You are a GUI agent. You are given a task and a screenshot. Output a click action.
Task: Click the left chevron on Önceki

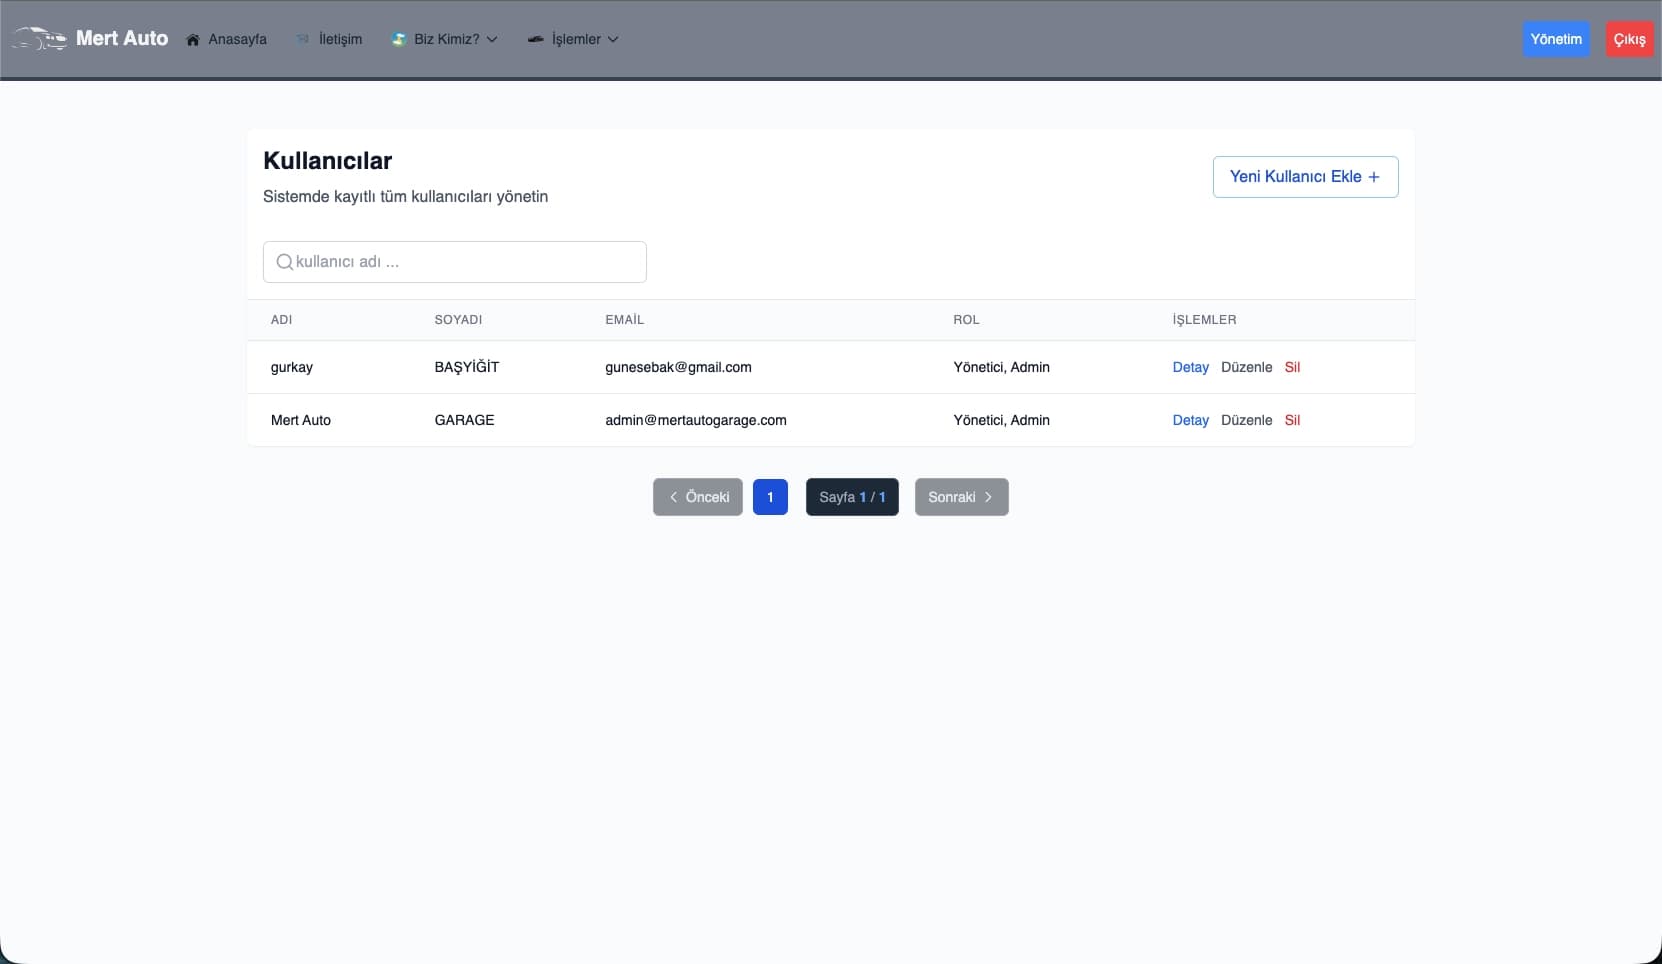(674, 497)
